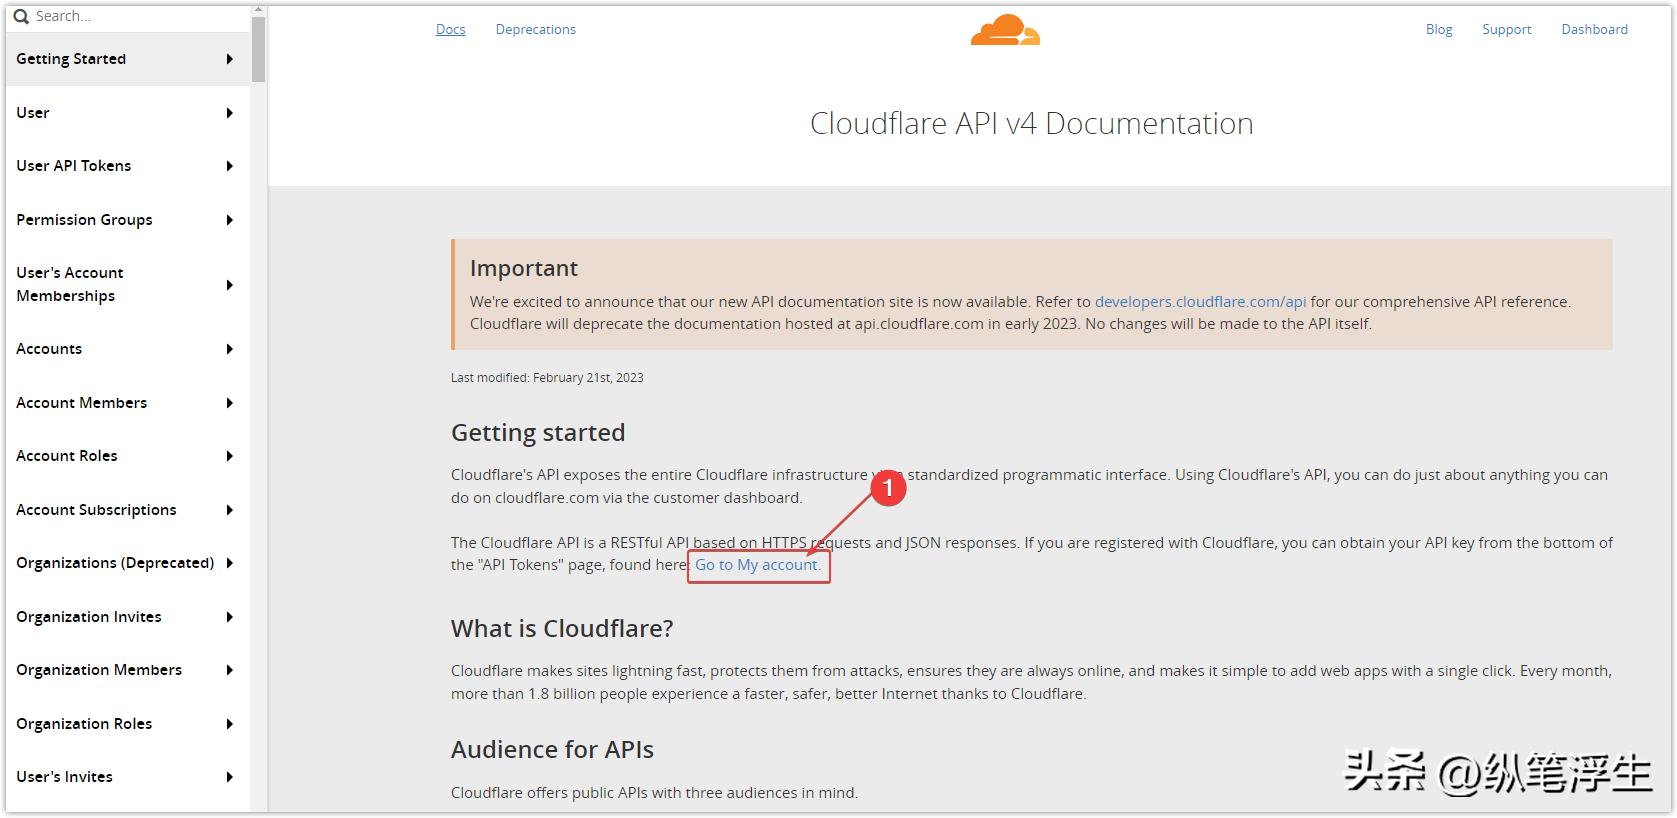Expand the Account Subscriptions arrow
The image size is (1677, 818).
pos(230,510)
